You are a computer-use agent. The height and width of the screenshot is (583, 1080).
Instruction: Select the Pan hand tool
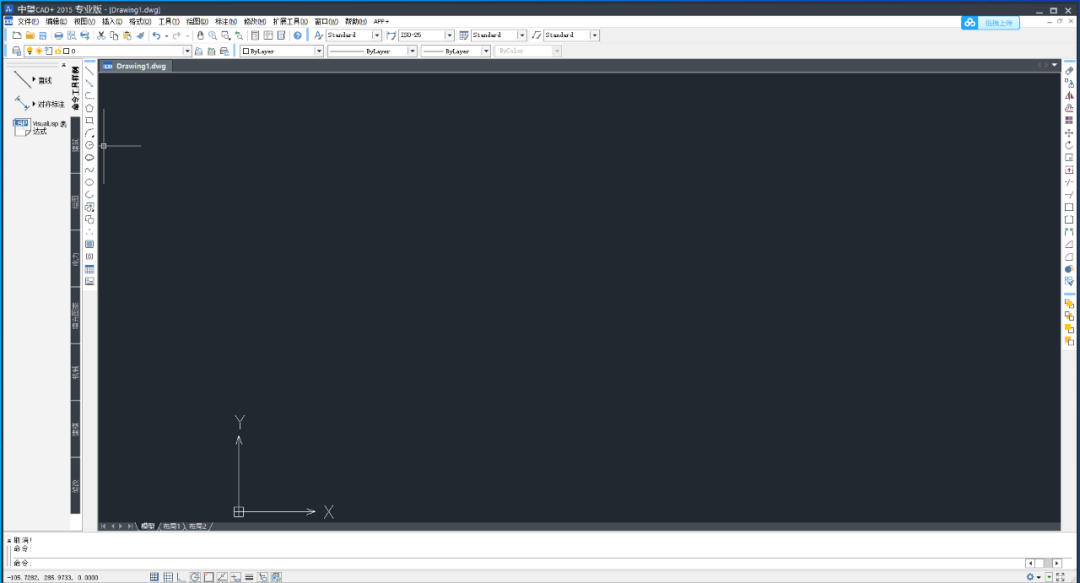[x=200, y=35]
